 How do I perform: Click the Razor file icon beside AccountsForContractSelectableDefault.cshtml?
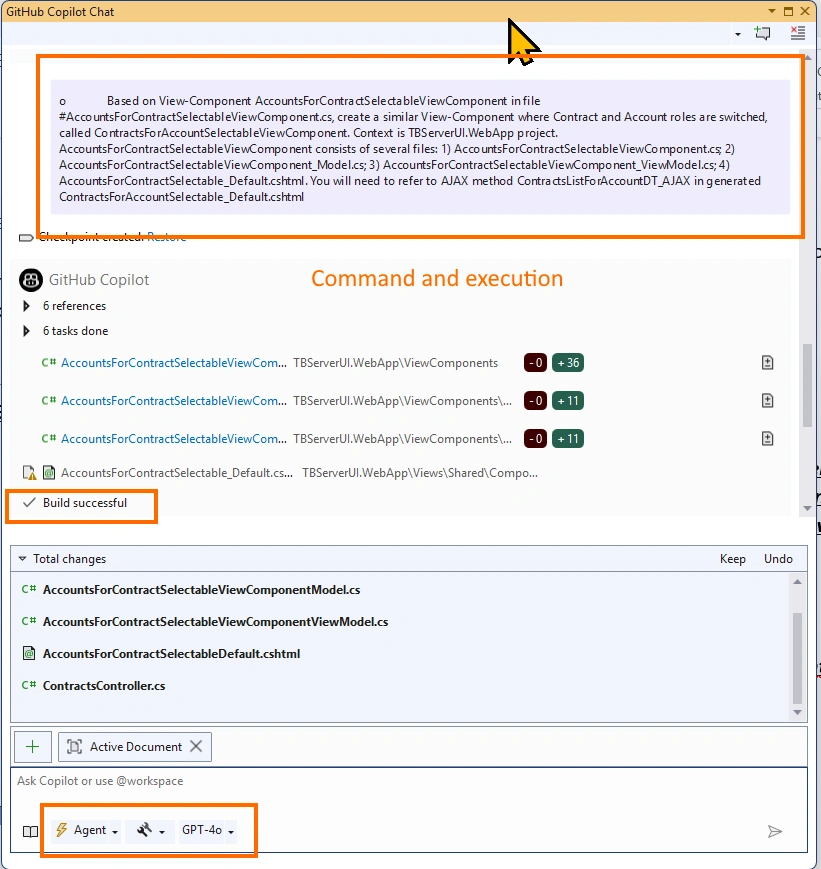[29, 653]
